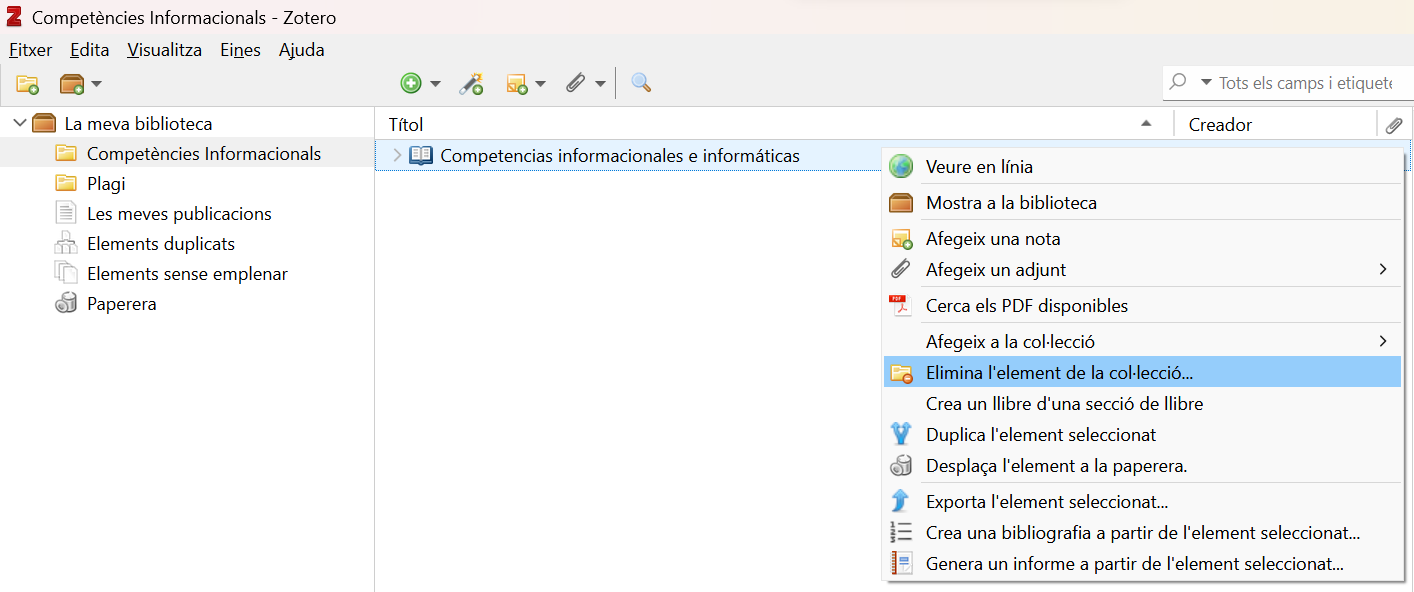Choose 'Afegeix una nota'
The image size is (1414, 592).
1142,239
